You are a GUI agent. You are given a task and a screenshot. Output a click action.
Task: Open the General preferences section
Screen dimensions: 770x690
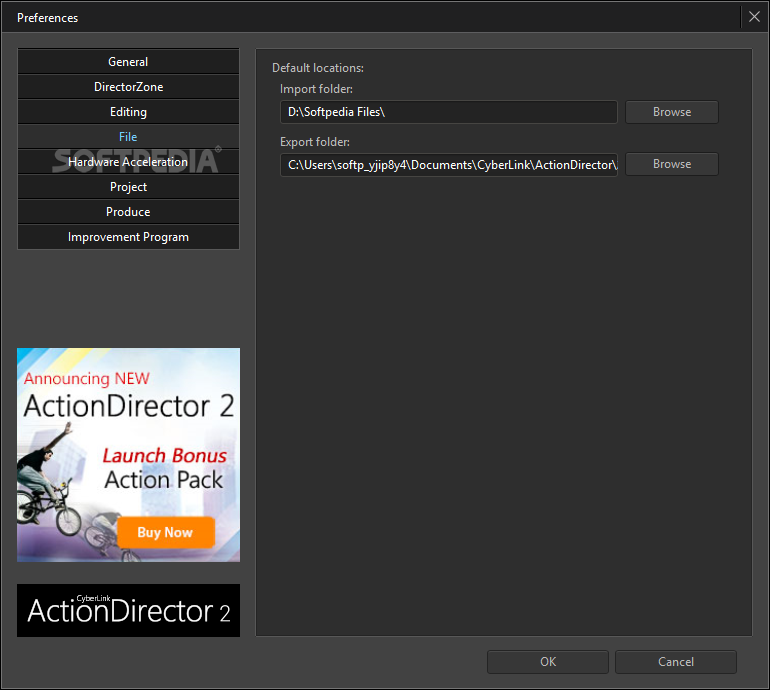pos(128,62)
